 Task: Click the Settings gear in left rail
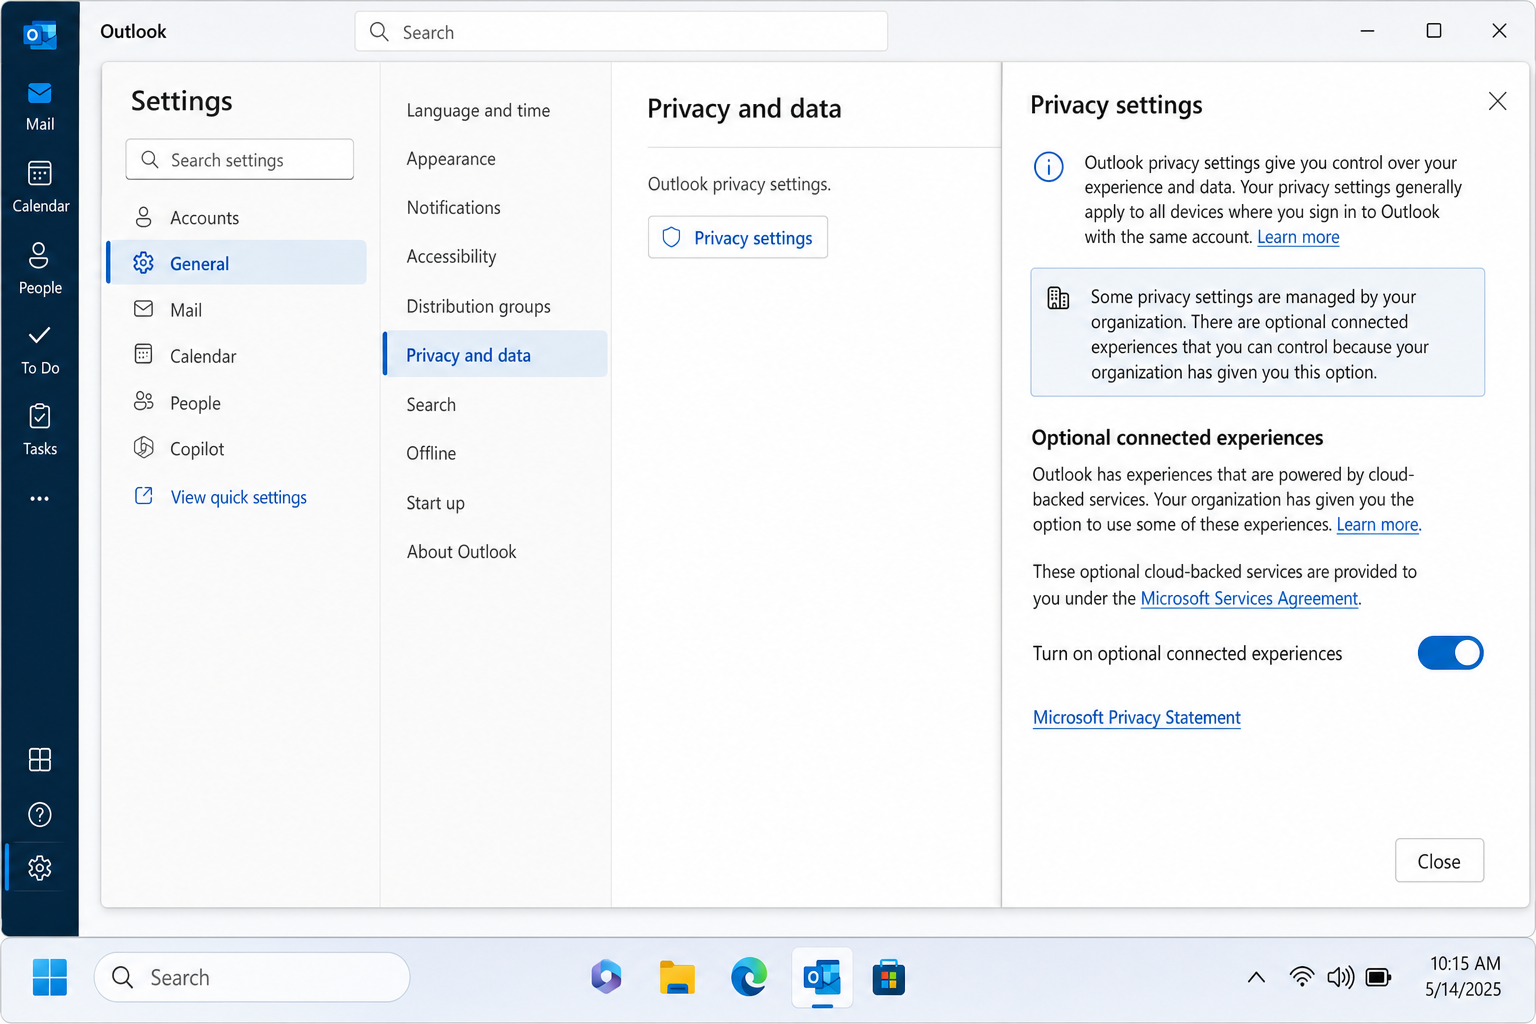click(x=40, y=867)
